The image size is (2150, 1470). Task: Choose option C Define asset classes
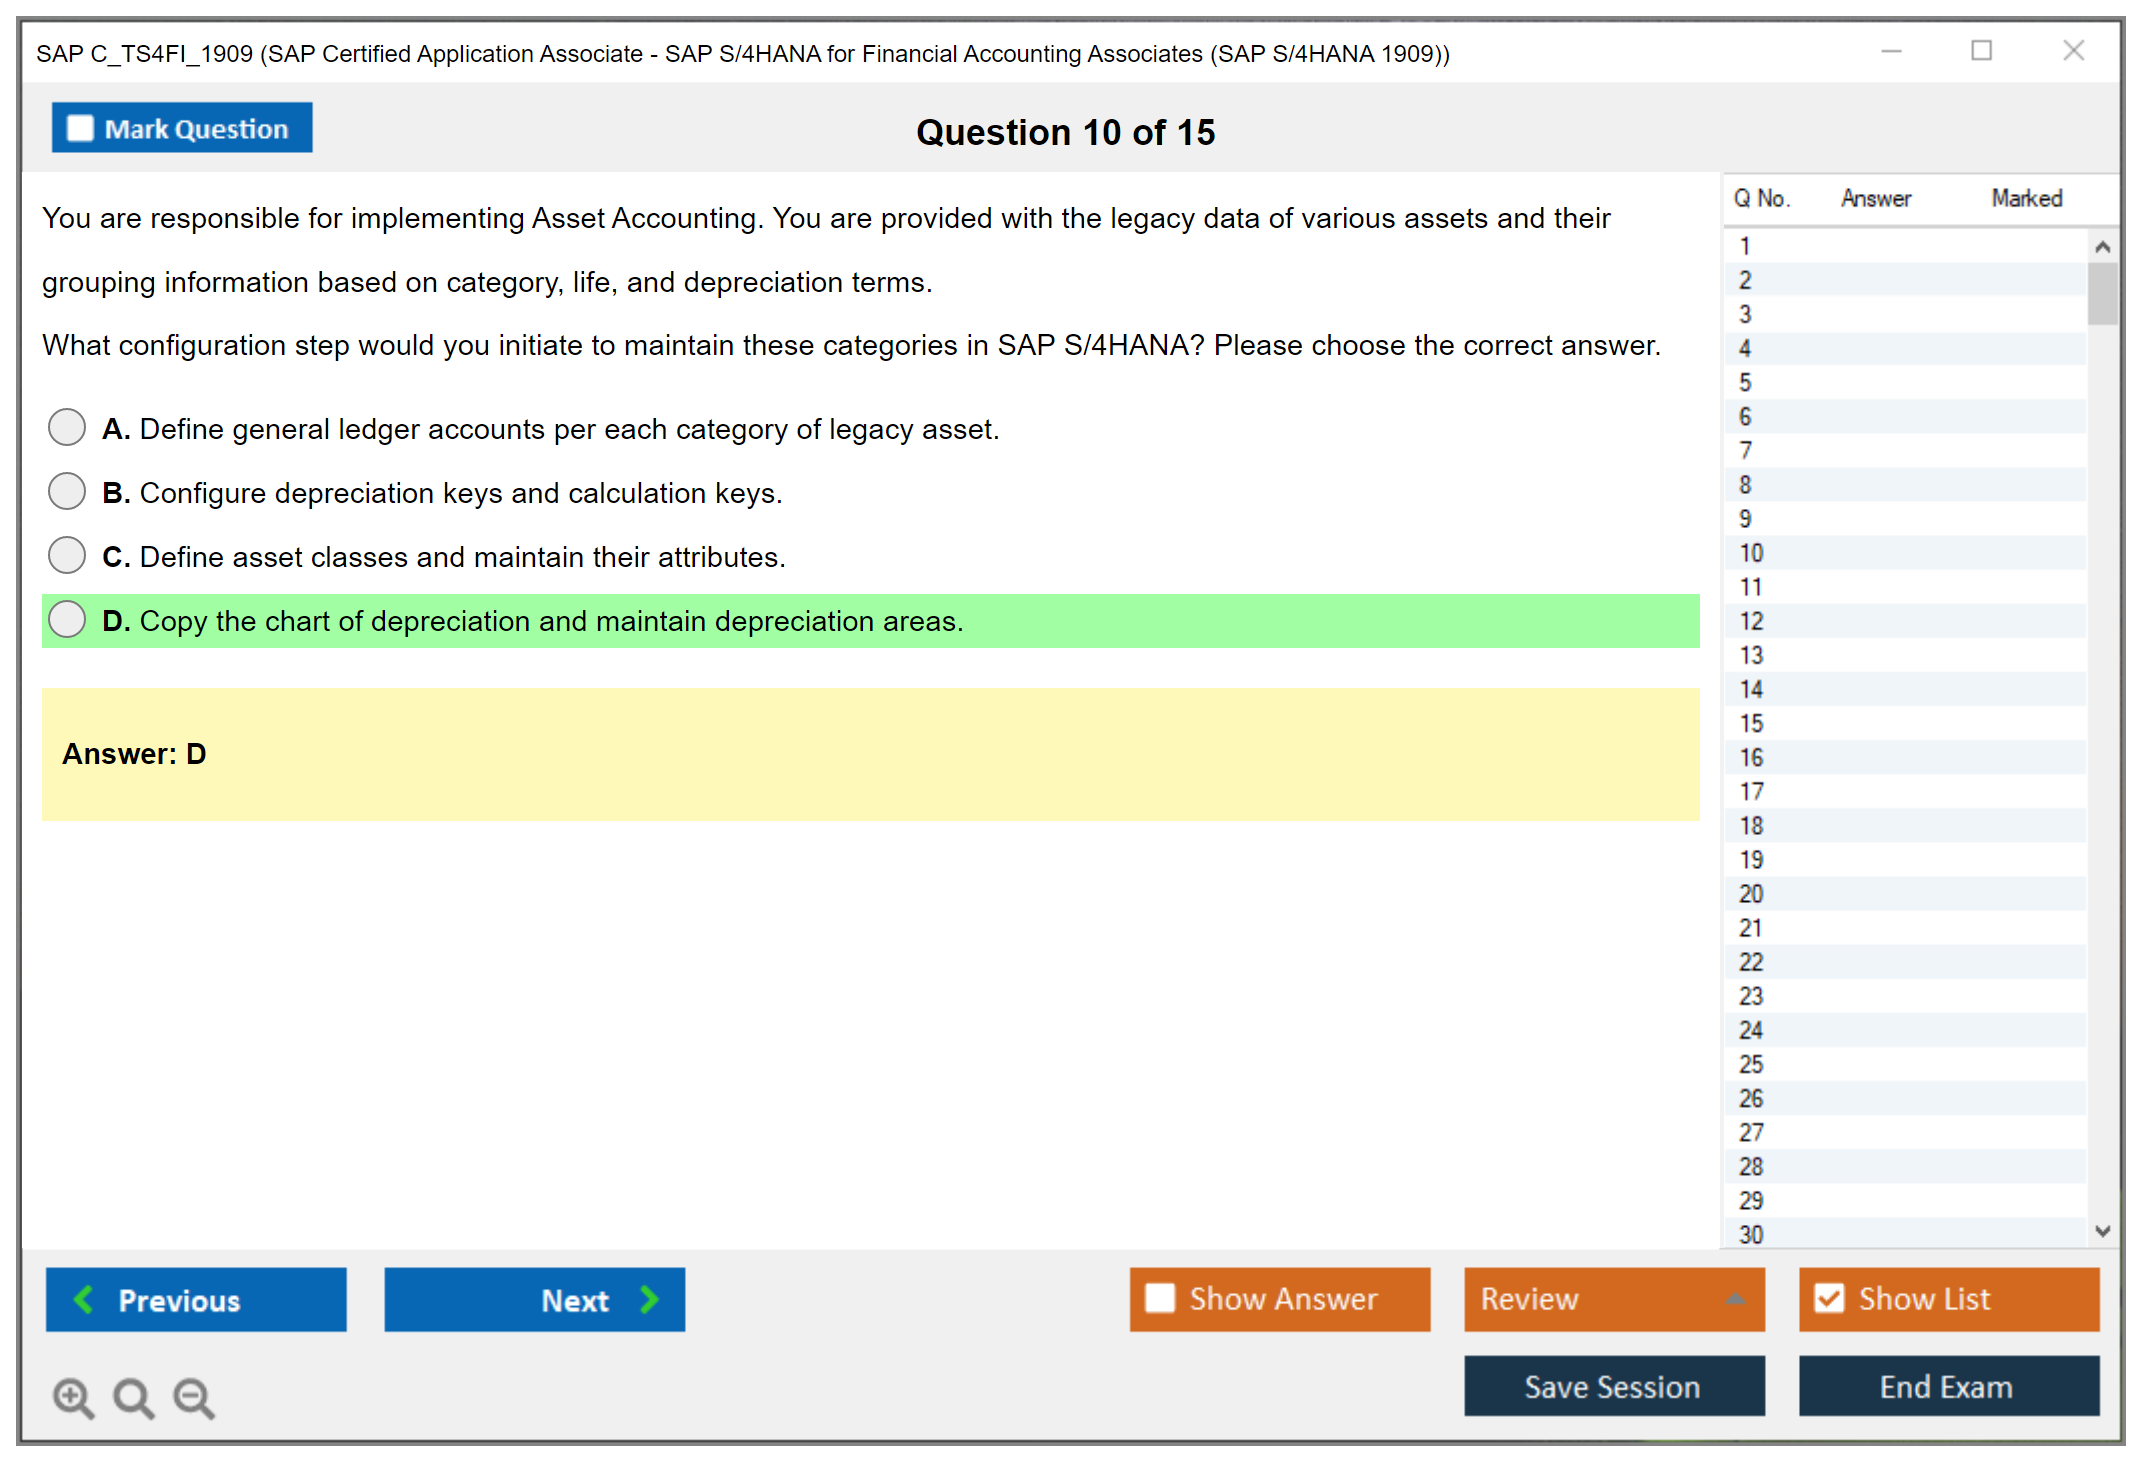pyautogui.click(x=67, y=555)
